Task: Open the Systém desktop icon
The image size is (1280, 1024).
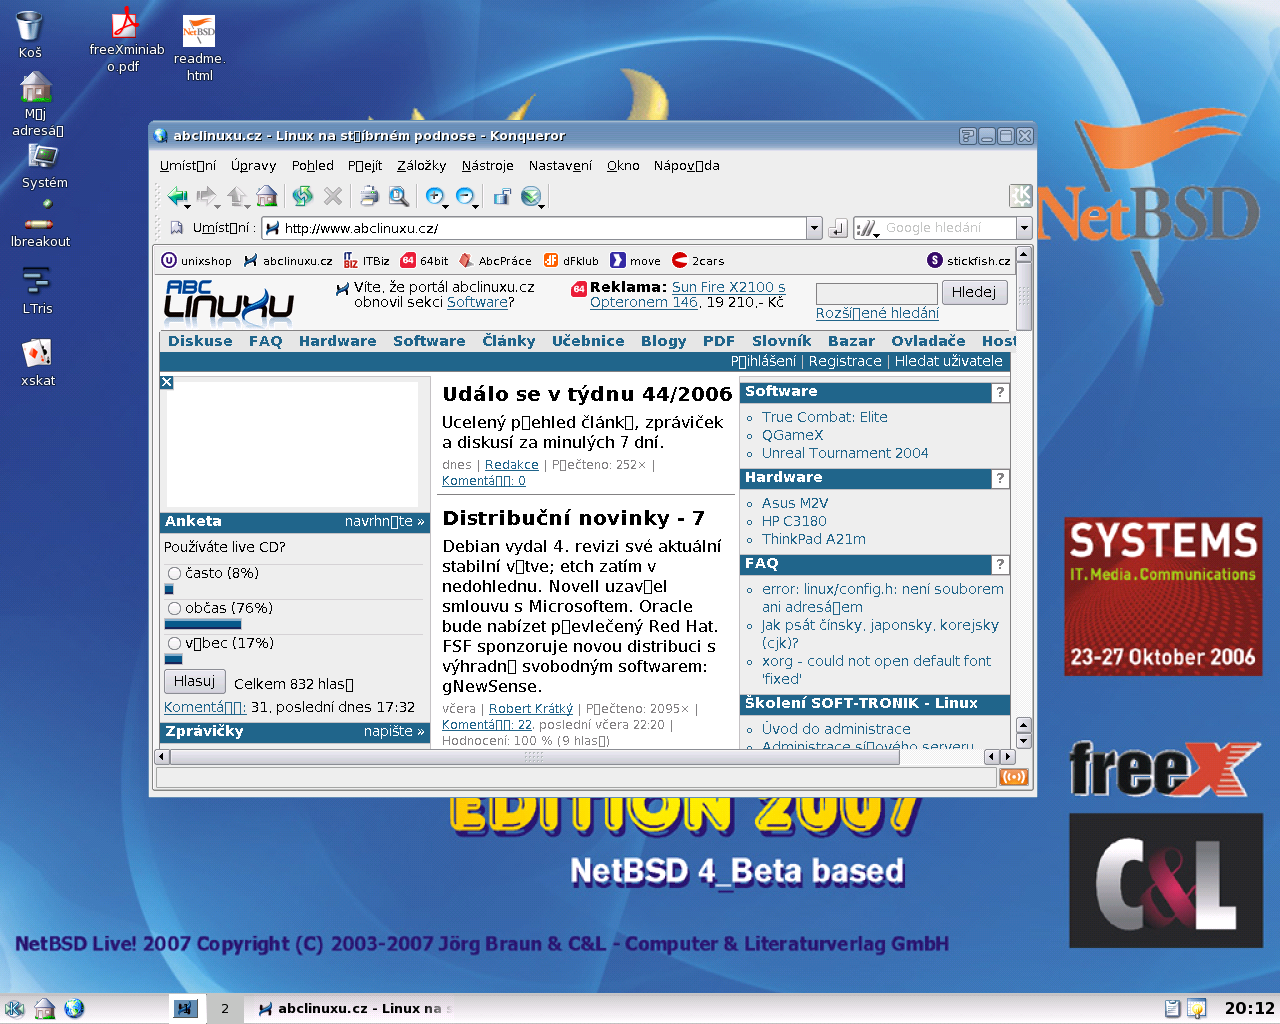Action: [x=43, y=166]
